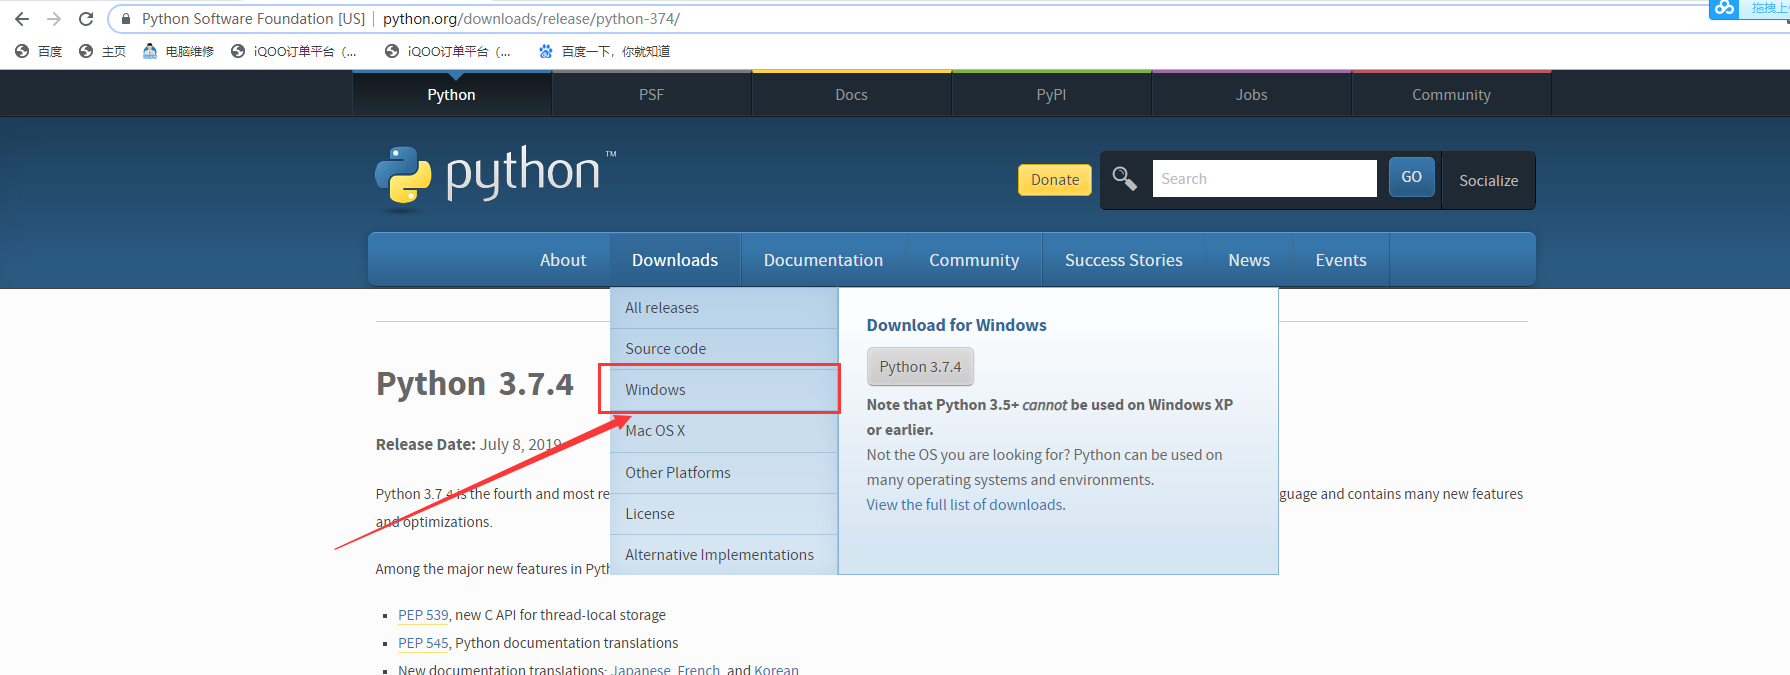Open the Community navigation menu

pyautogui.click(x=974, y=260)
